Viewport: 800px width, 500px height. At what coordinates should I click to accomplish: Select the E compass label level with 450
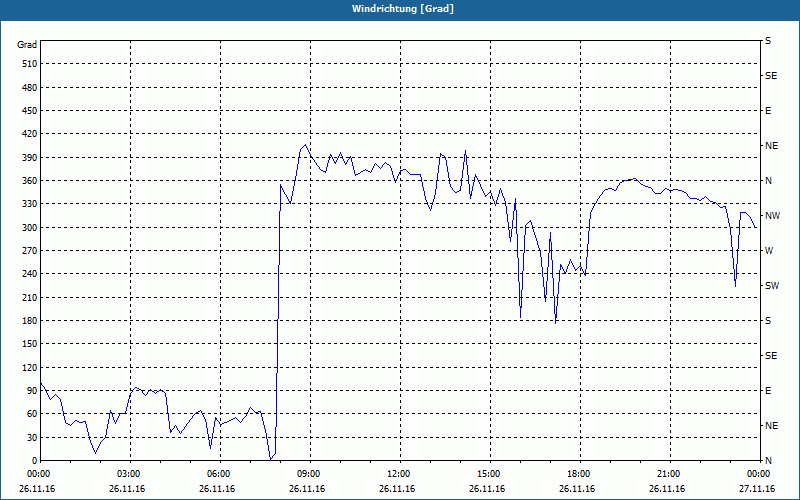[x=768, y=111]
